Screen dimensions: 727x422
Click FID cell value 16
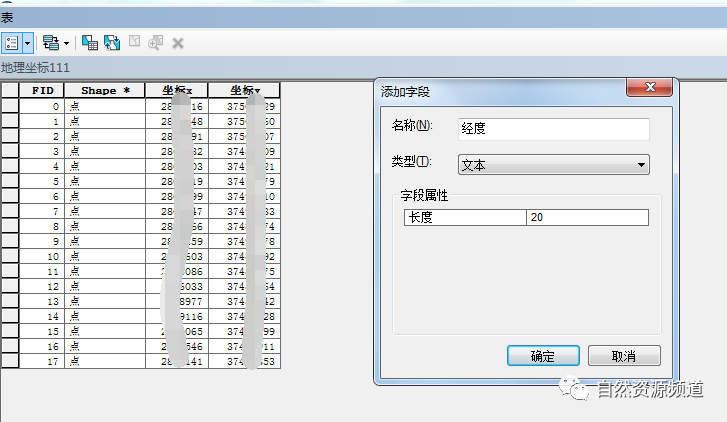42,346
